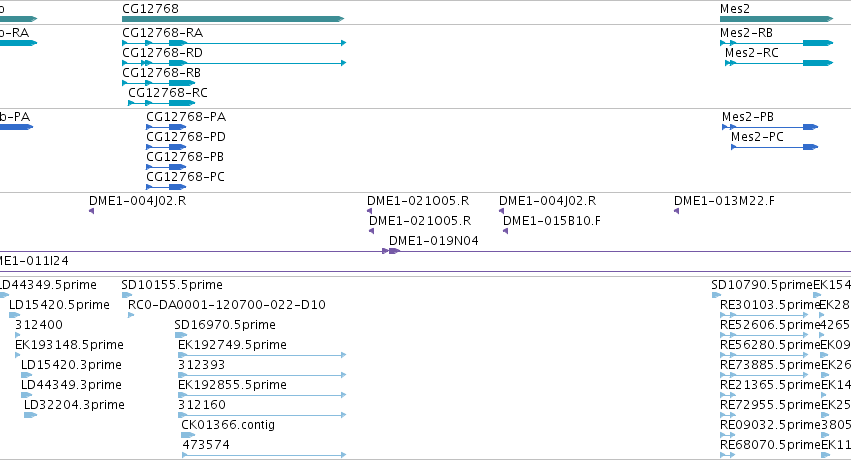Click the DME1-015B10.F arrow marker
The image size is (851, 460).
(506, 231)
